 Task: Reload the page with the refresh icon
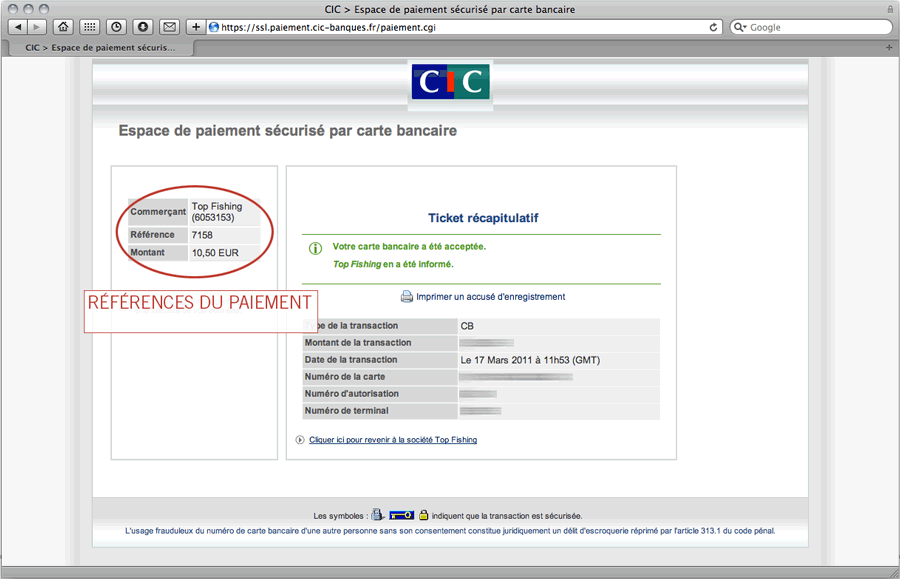click(713, 27)
